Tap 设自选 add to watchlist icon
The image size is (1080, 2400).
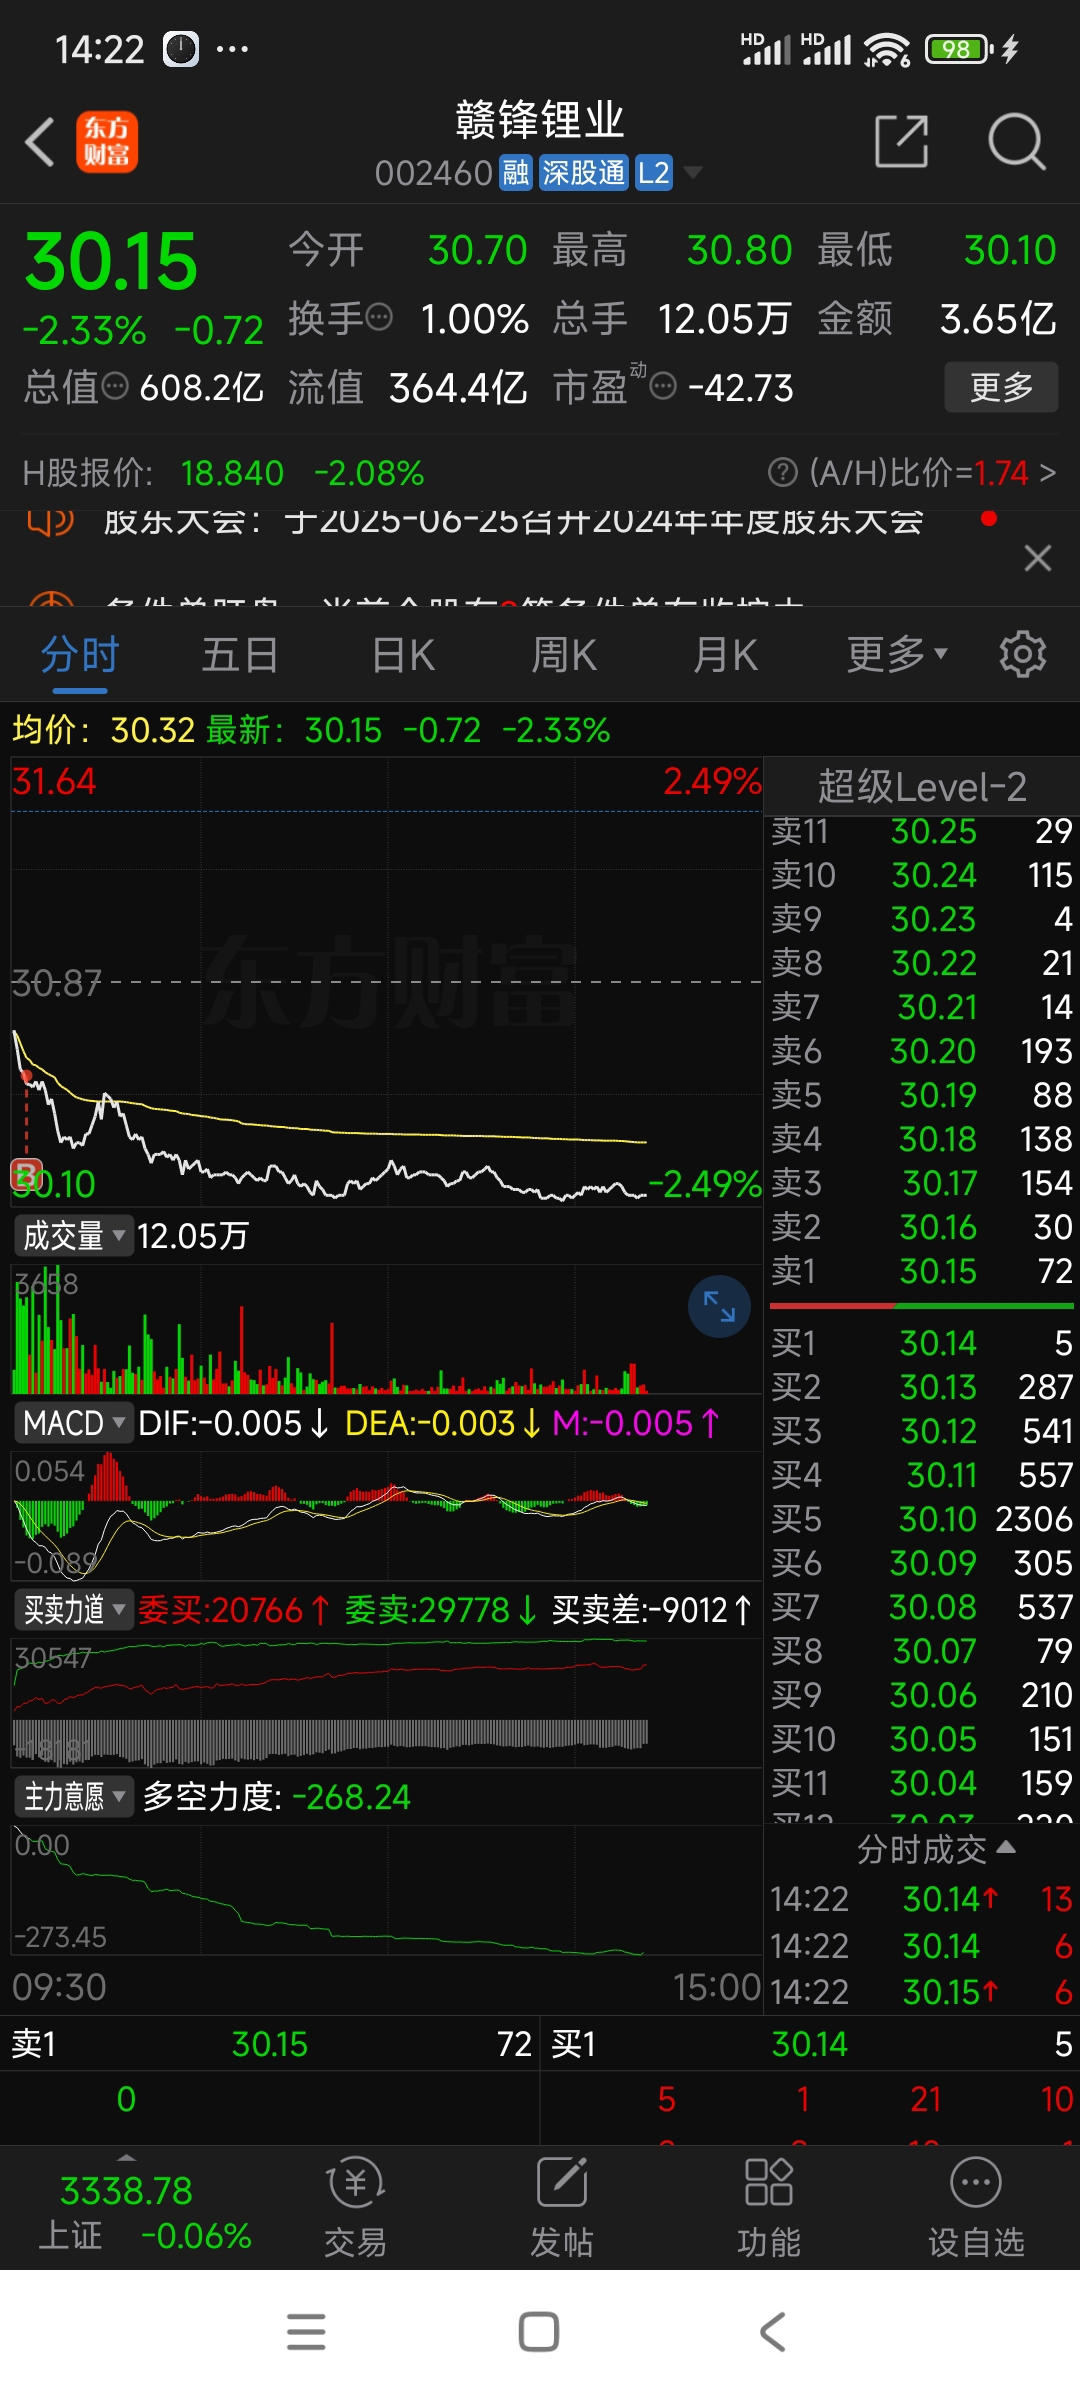976,2208
